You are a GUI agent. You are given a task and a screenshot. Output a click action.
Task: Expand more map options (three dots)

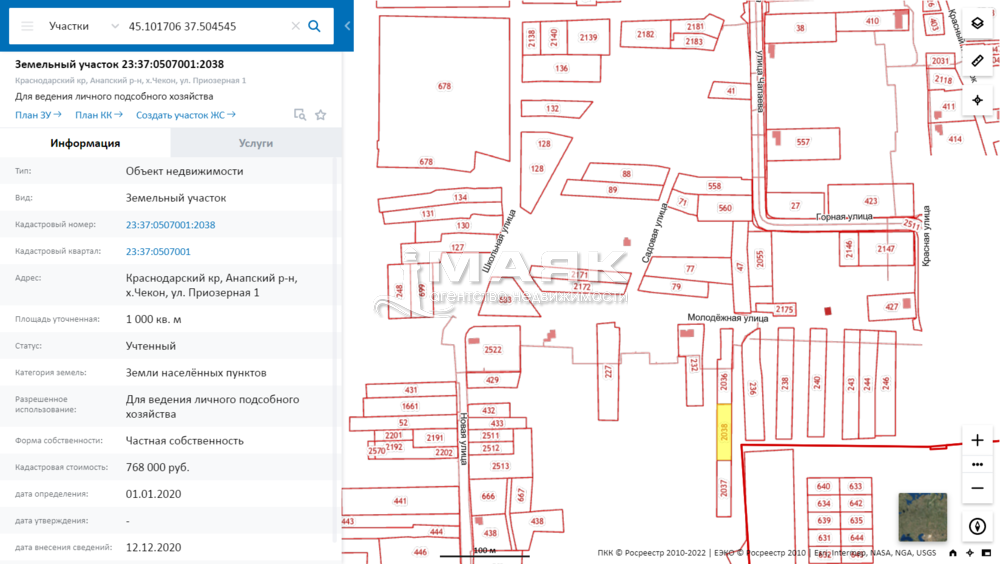point(977,464)
